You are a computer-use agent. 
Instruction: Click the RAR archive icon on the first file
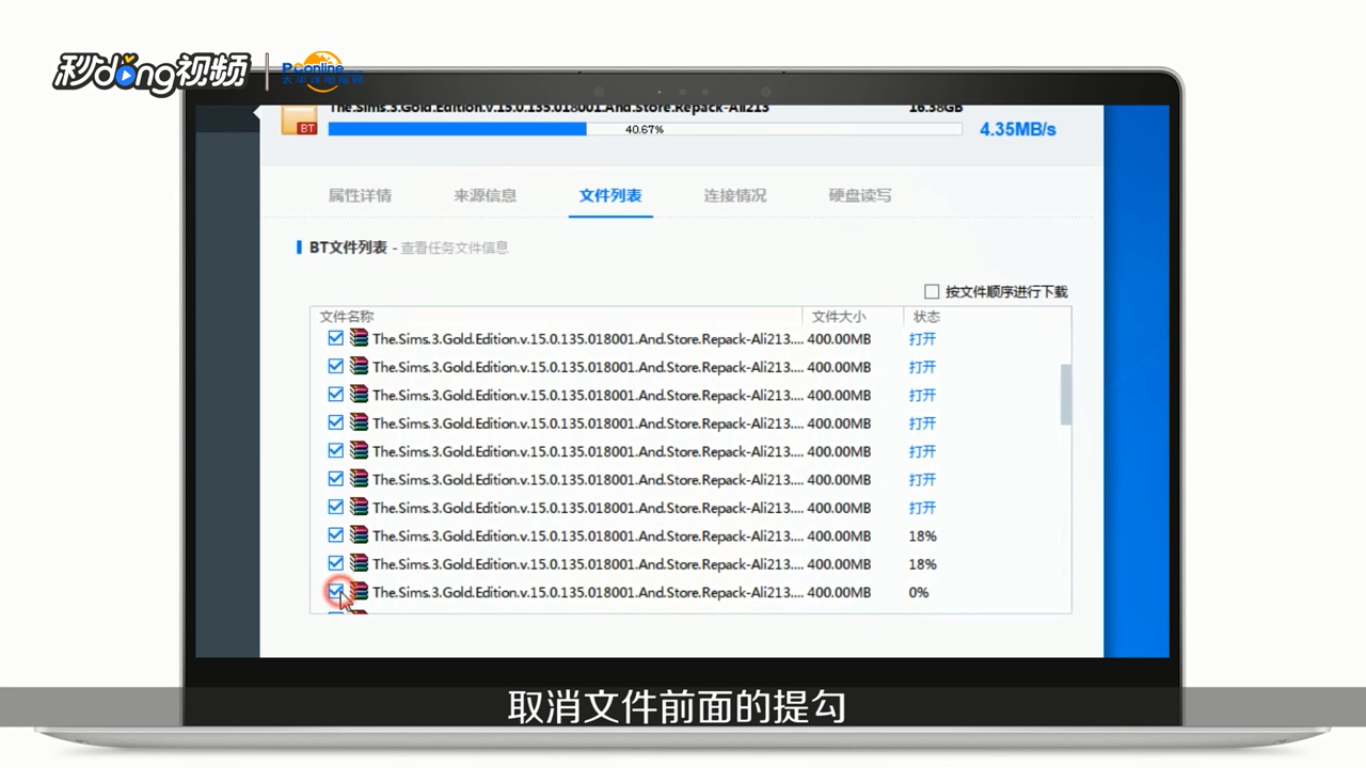[x=358, y=339]
